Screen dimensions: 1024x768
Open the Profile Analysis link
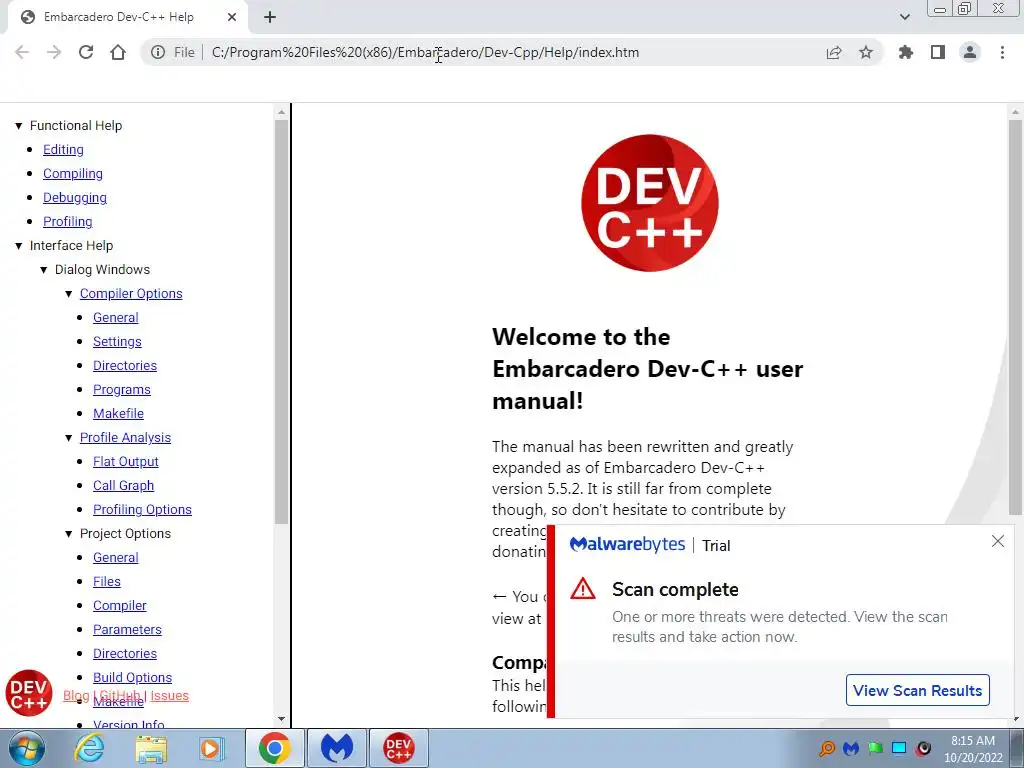(x=125, y=438)
